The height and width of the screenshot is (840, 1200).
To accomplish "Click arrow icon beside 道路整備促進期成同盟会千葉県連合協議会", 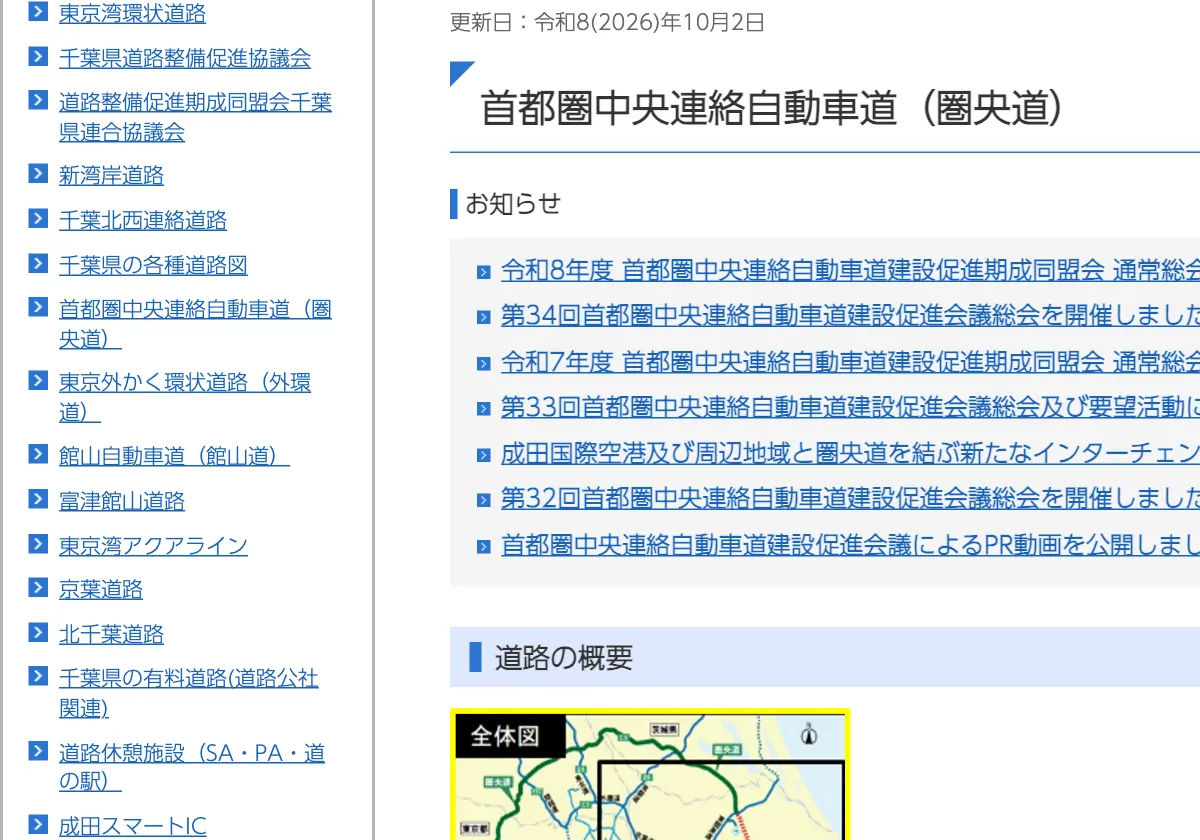I will point(38,100).
